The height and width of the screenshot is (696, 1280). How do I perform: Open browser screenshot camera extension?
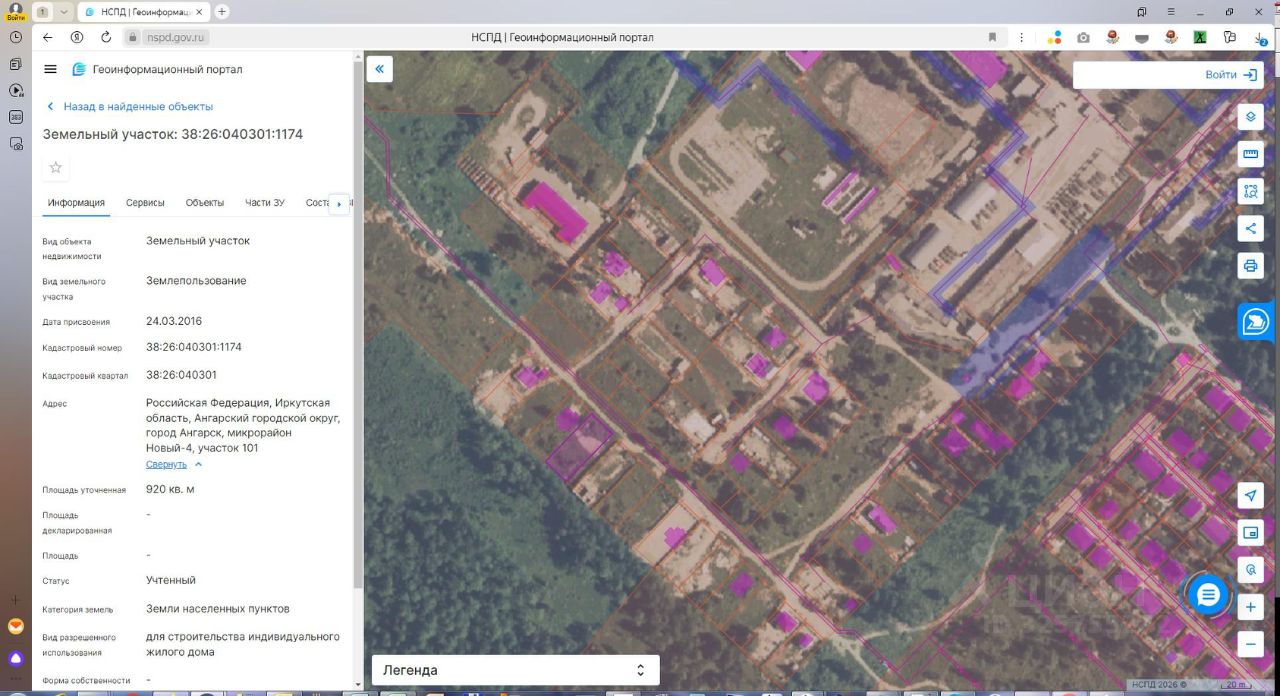(x=1083, y=38)
